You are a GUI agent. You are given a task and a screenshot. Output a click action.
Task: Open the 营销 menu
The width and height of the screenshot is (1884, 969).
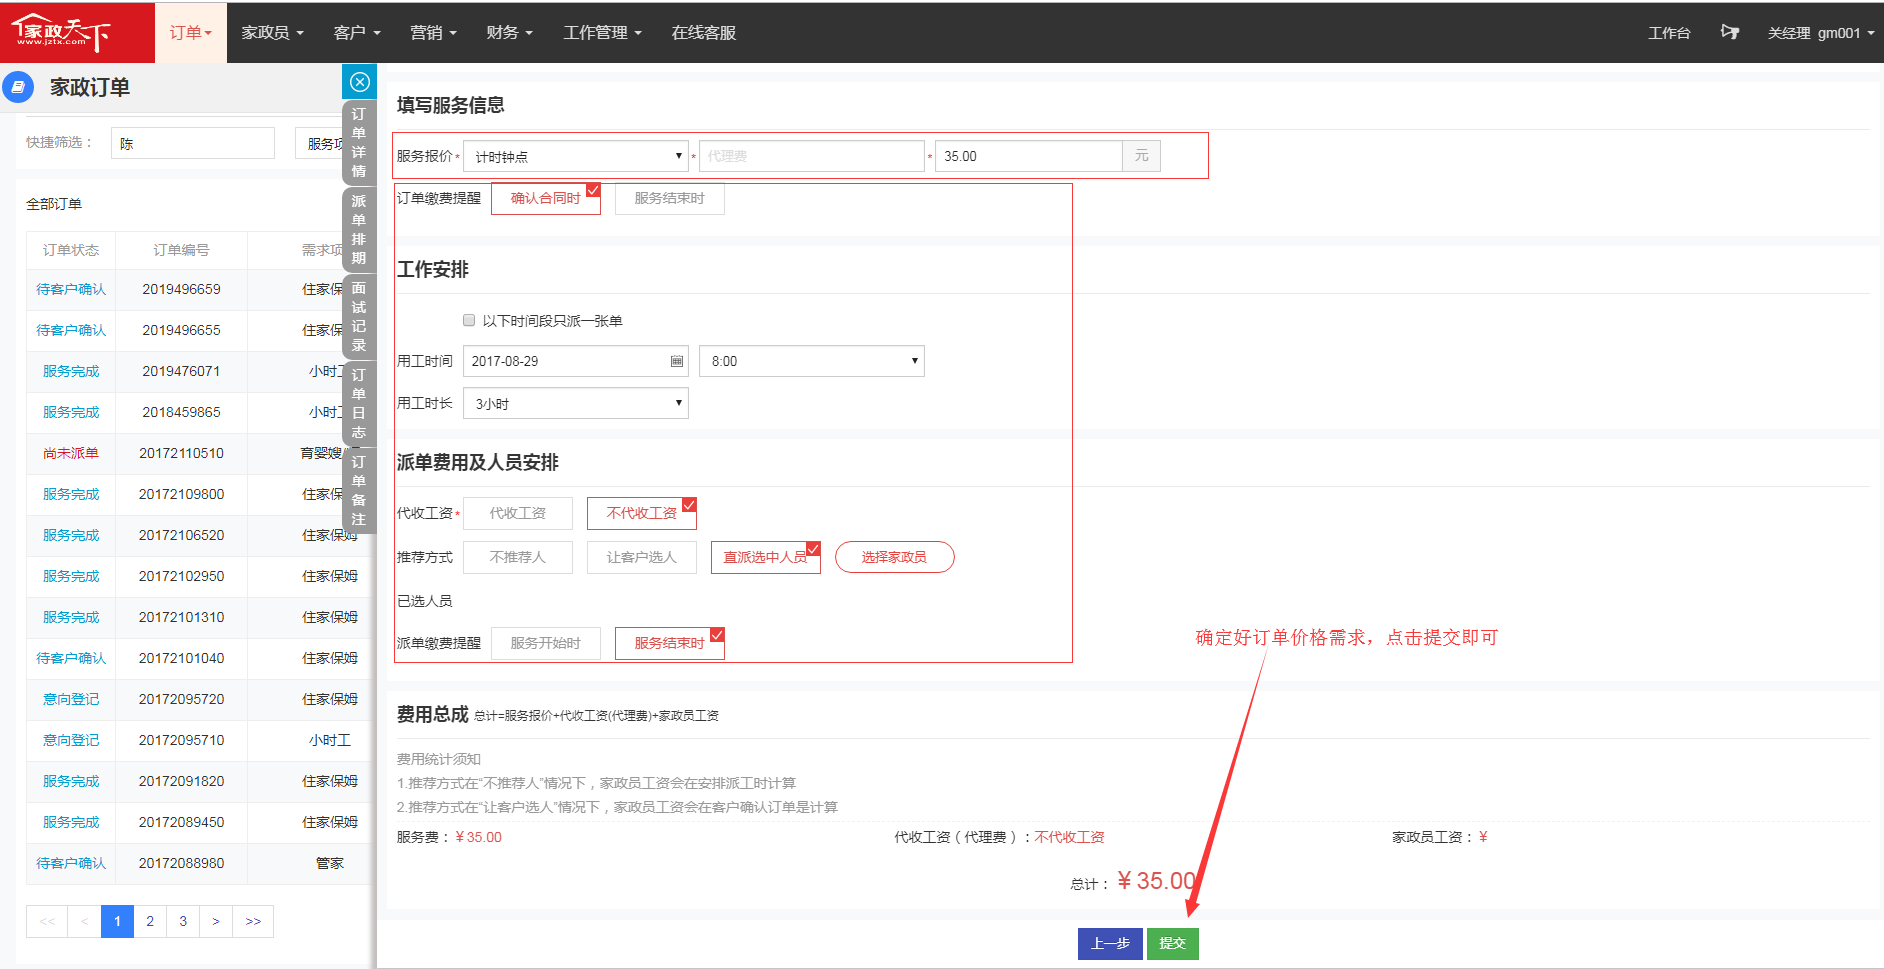tap(433, 32)
